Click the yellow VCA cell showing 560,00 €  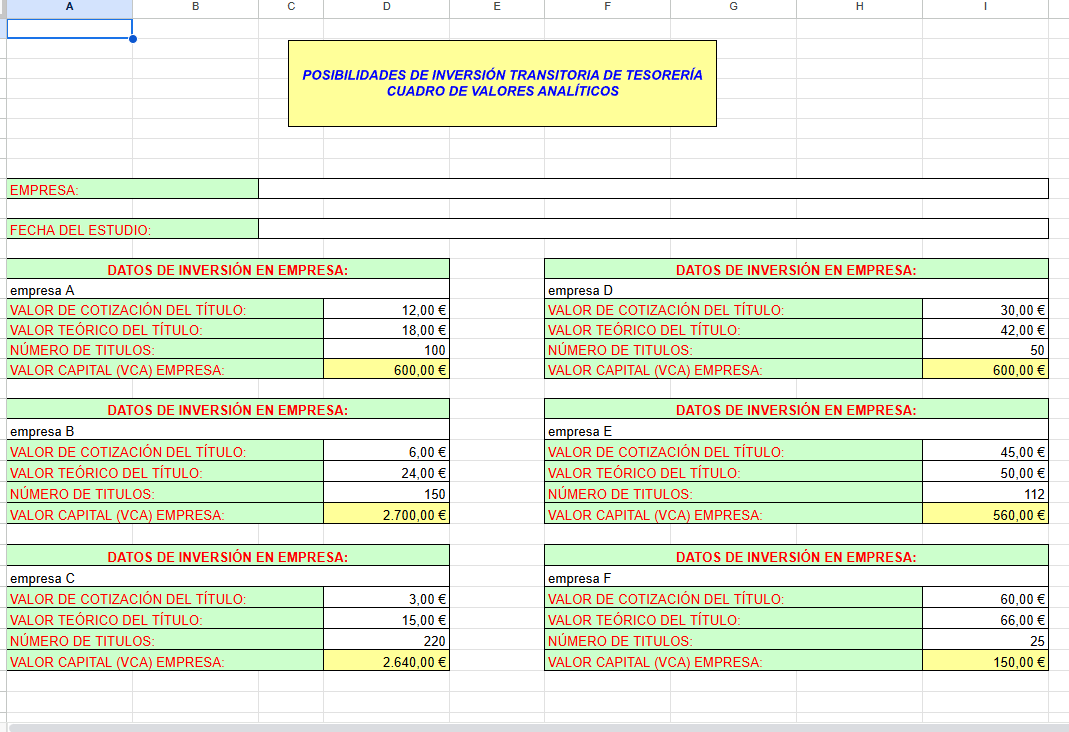(x=985, y=515)
